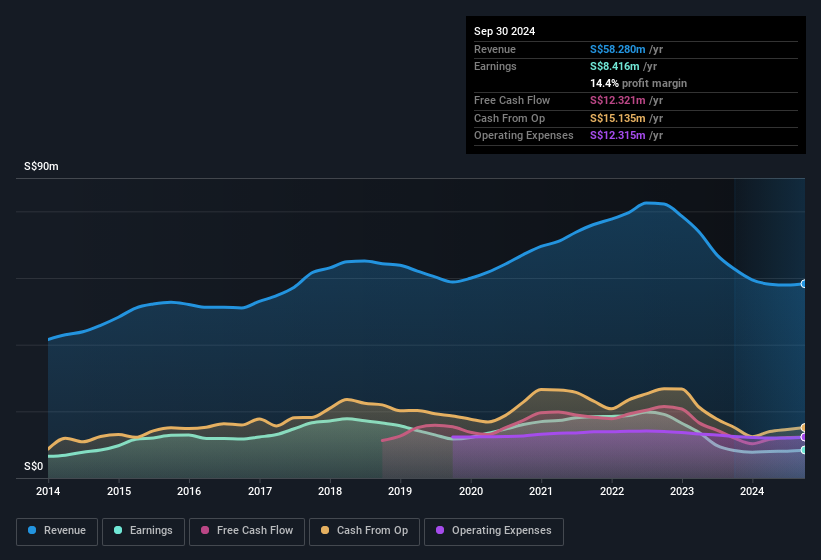Click the 2024 x-axis label
Viewport: 821px width, 560px height.
(752, 491)
